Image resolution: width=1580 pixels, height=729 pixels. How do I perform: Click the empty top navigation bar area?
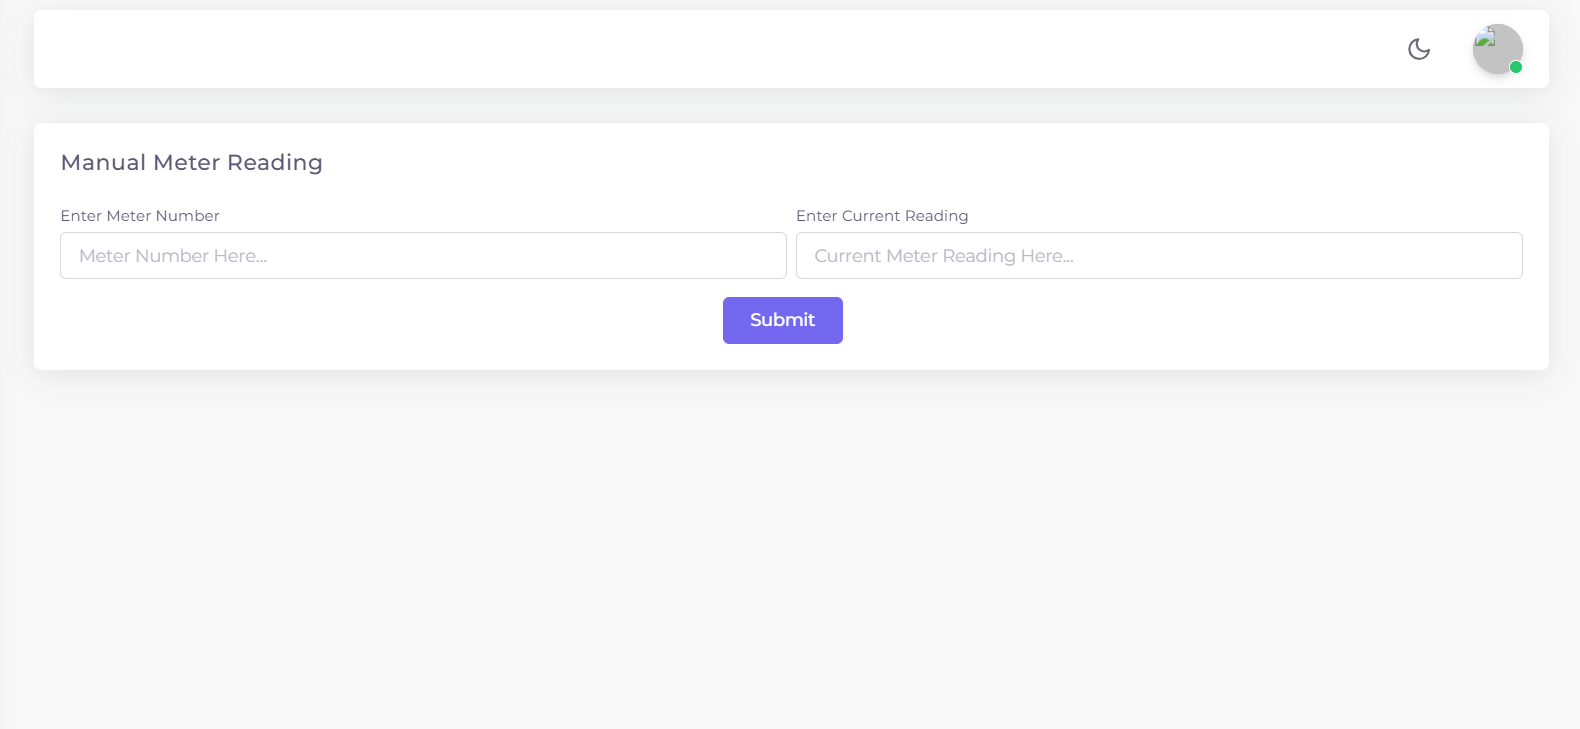click(700, 49)
